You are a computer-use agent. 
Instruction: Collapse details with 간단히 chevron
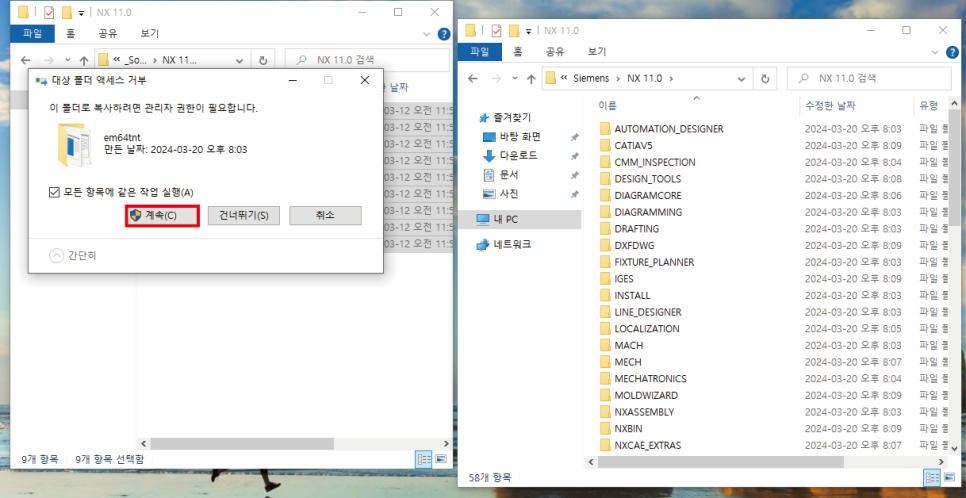[x=56, y=255]
